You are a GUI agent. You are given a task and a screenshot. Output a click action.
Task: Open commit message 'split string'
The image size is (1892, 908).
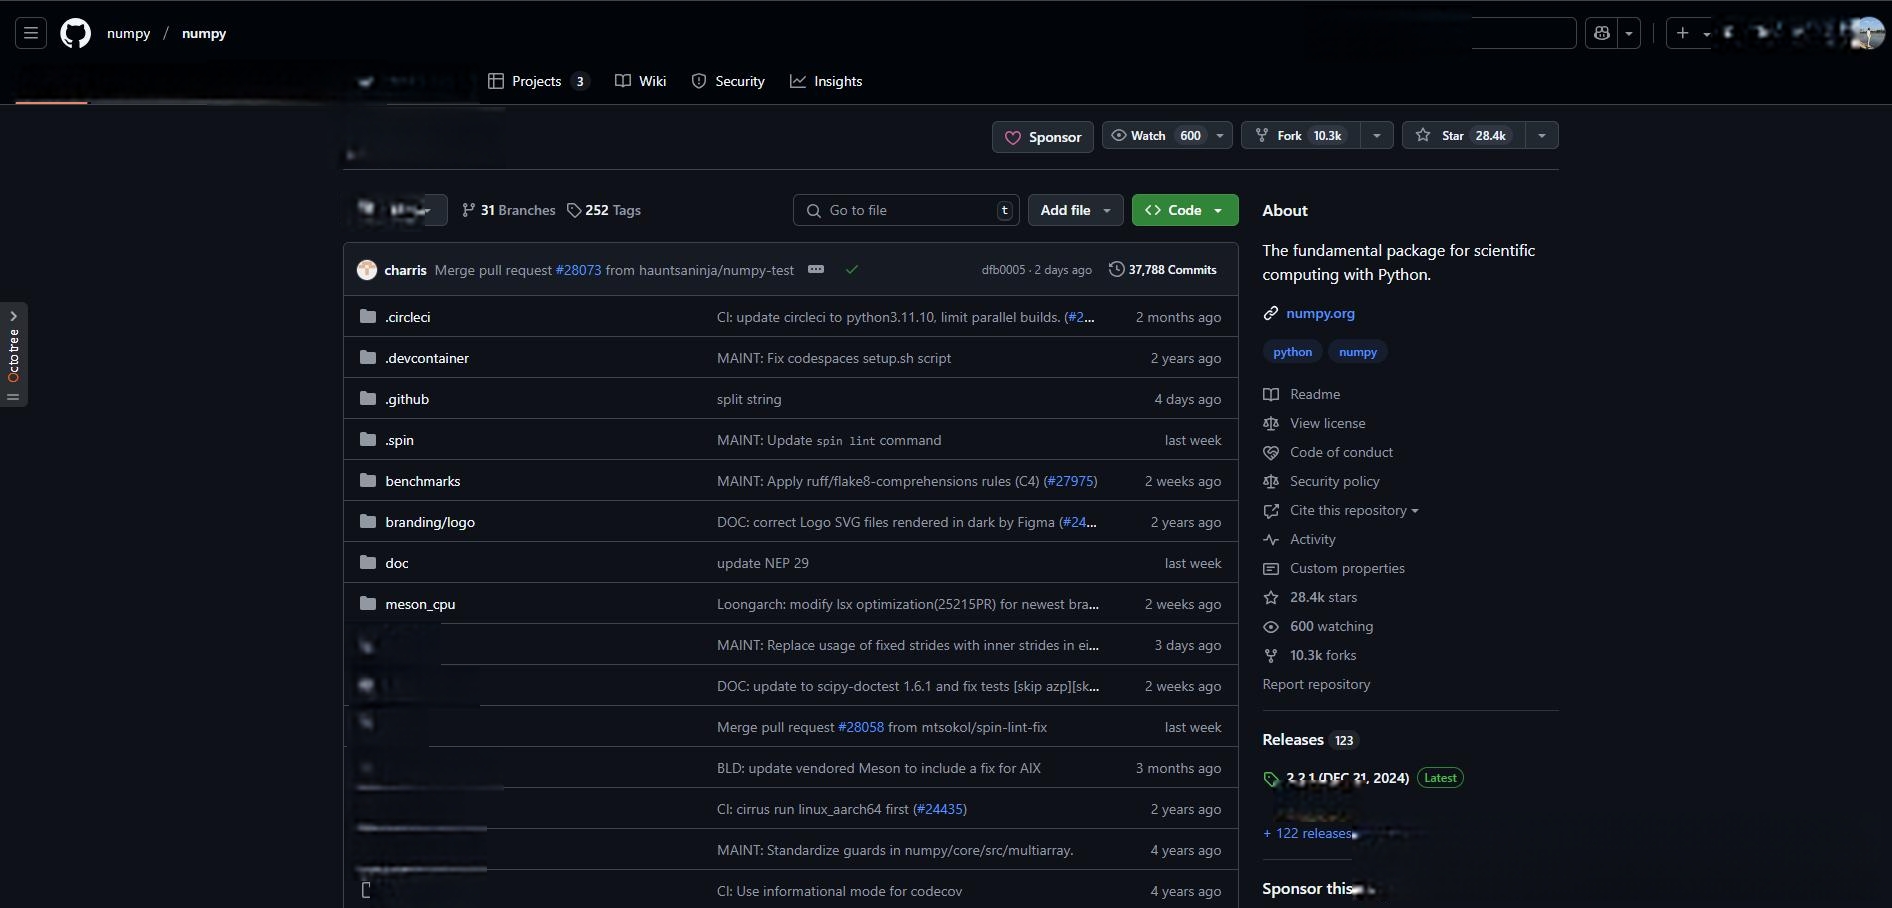pos(749,399)
